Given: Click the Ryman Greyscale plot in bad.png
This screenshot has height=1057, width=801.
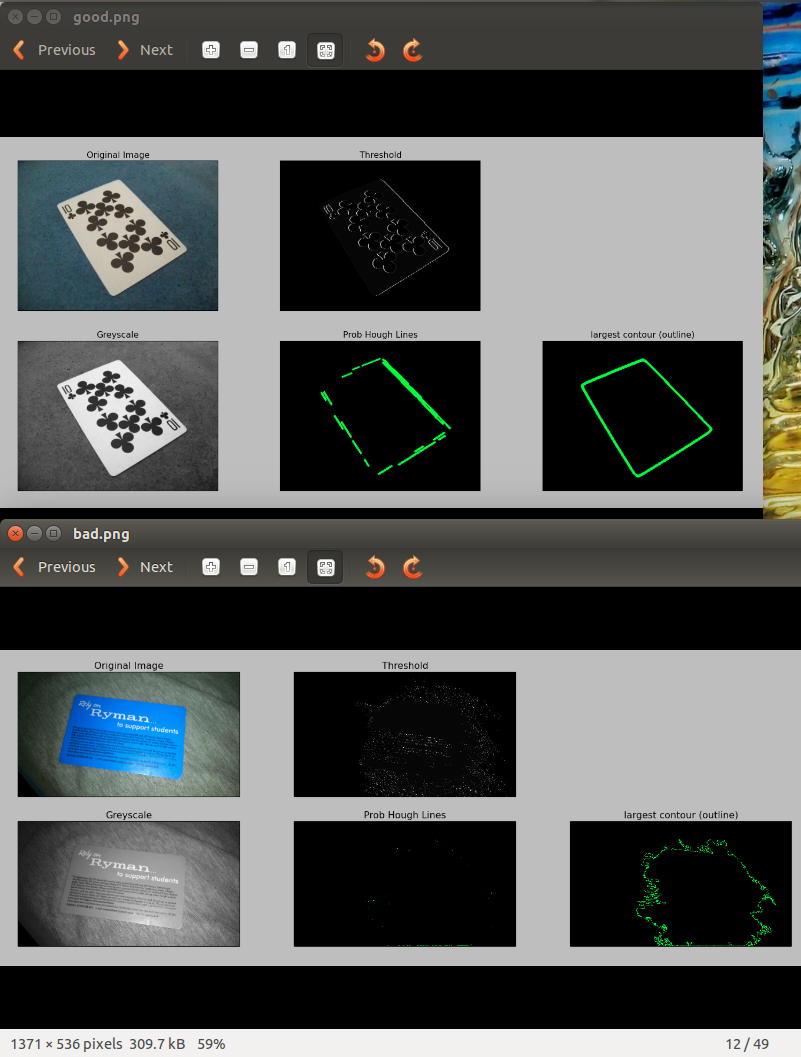Looking at the screenshot, I should tap(129, 884).
